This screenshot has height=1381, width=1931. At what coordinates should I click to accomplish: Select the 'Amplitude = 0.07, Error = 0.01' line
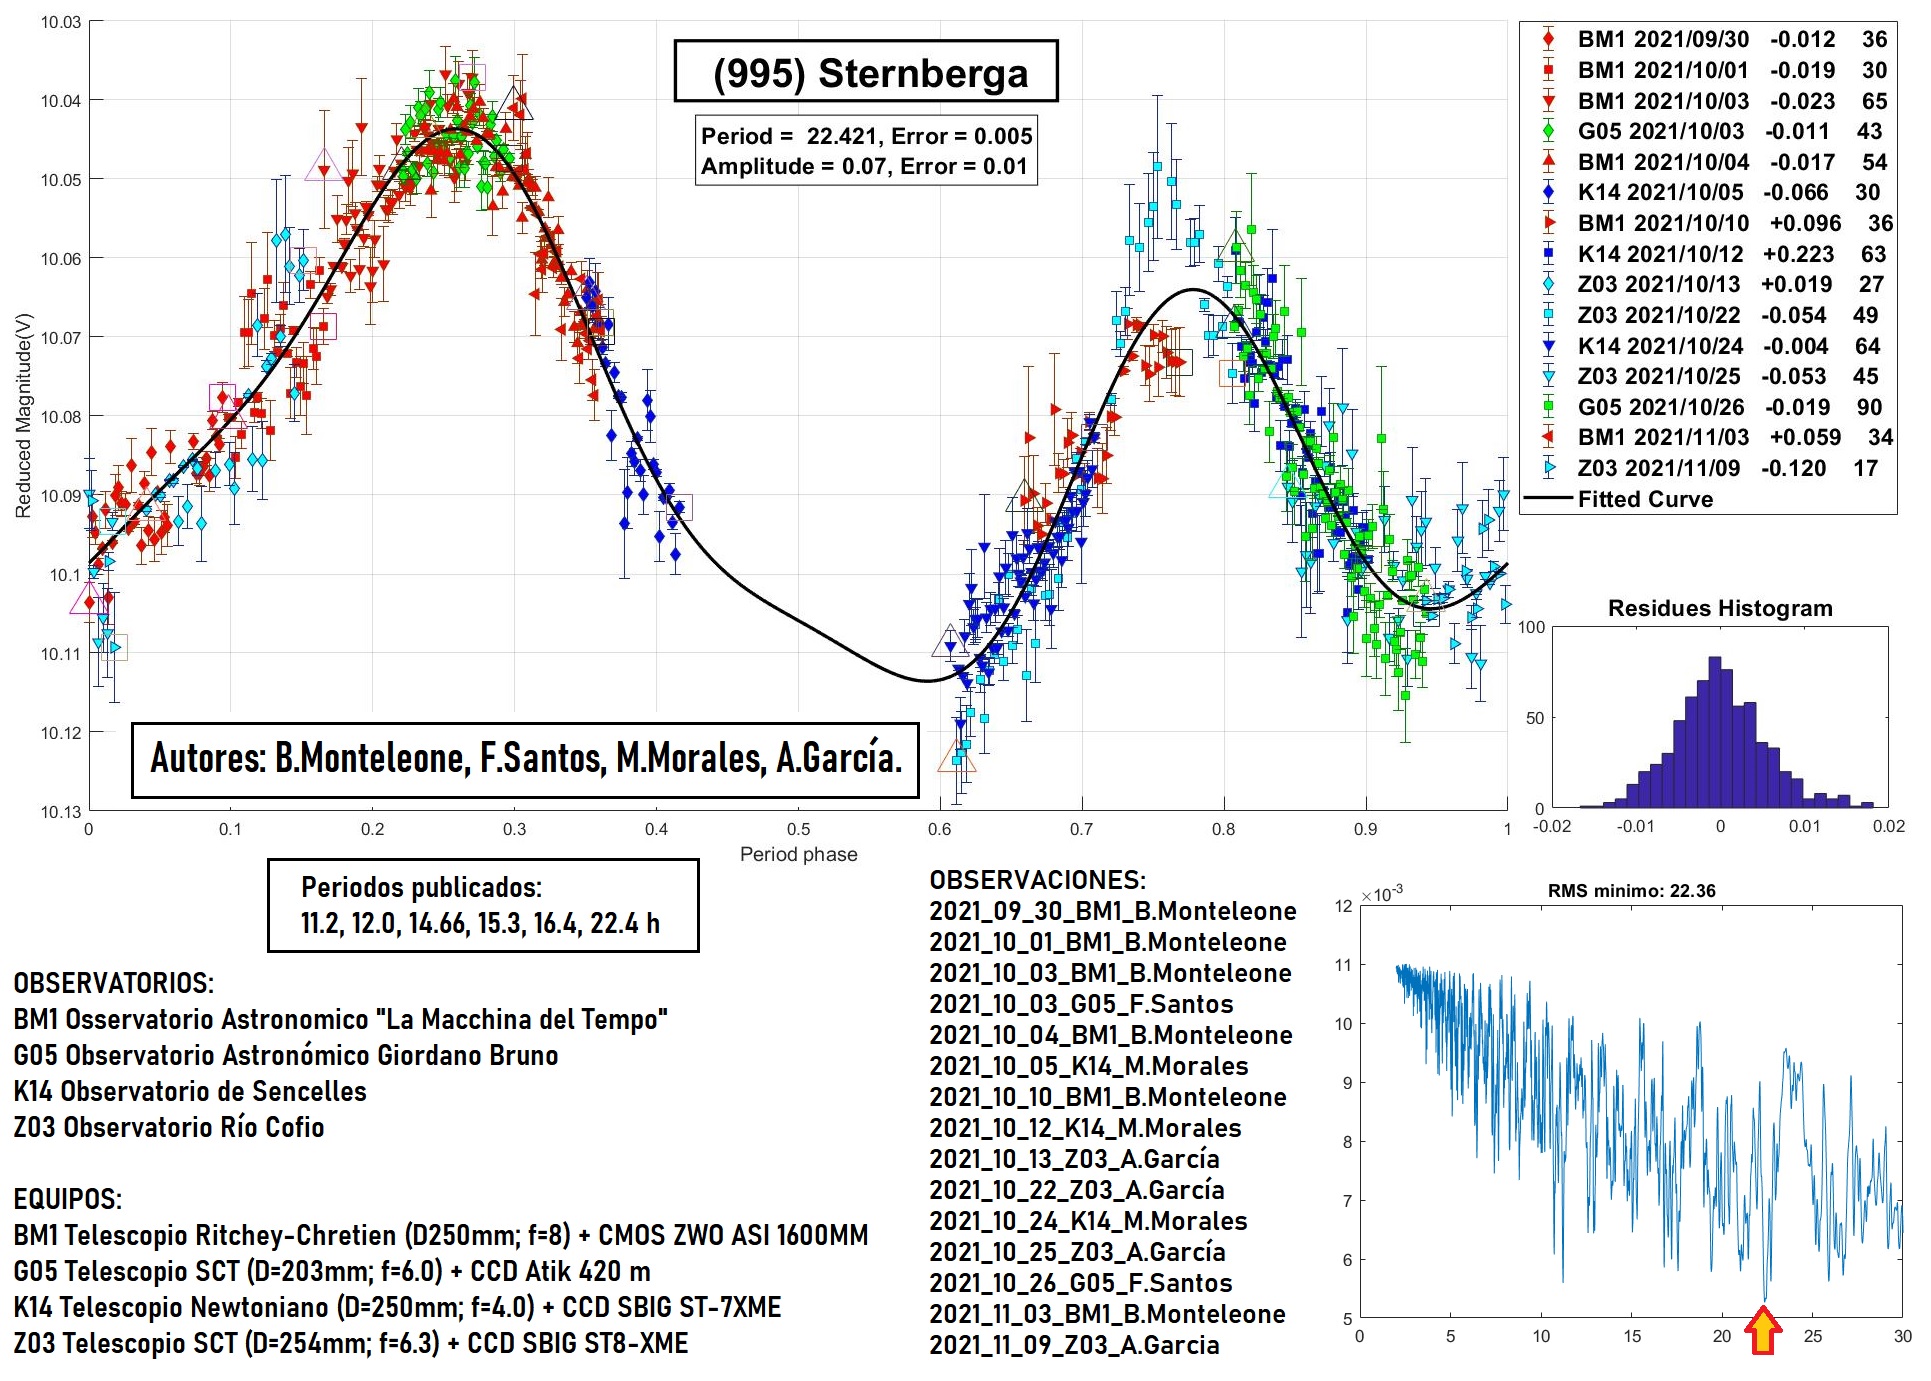[x=864, y=166]
